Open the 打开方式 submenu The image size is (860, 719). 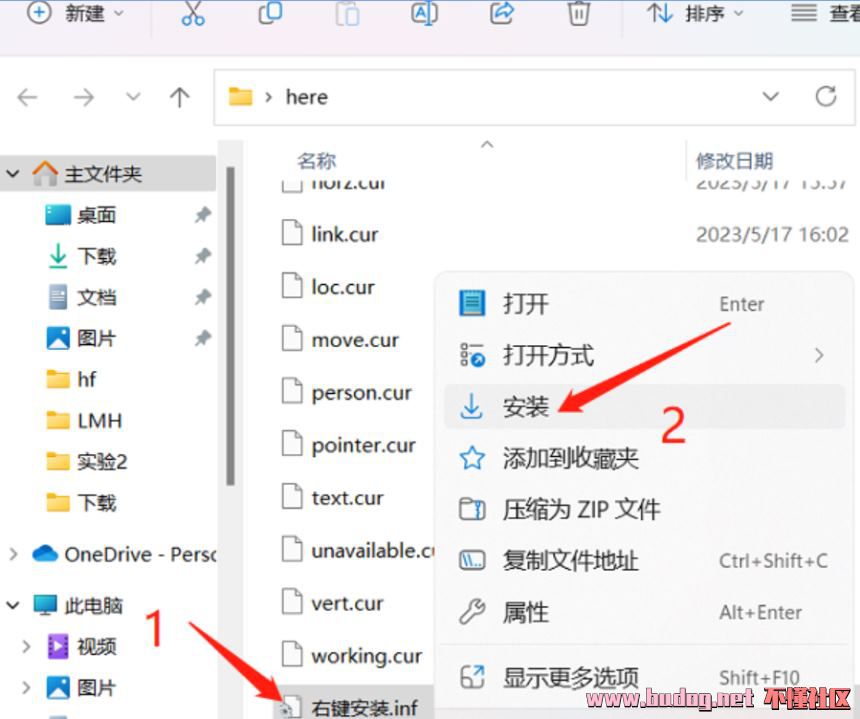(644, 355)
